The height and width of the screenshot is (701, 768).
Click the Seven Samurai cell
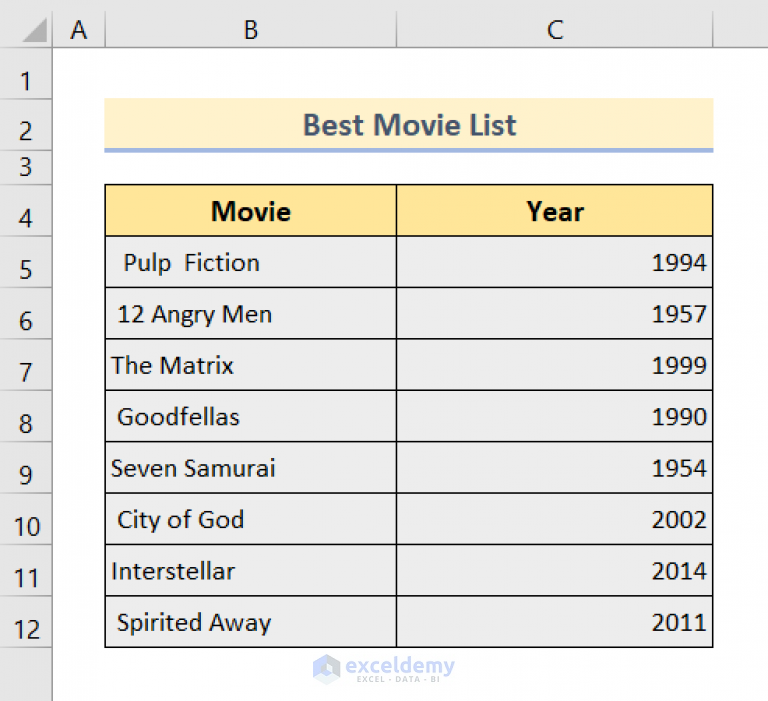pos(250,468)
